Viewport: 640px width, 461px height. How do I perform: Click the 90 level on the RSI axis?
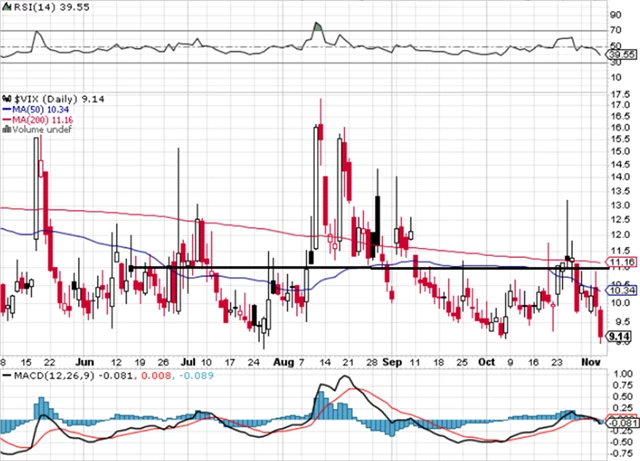(614, 15)
